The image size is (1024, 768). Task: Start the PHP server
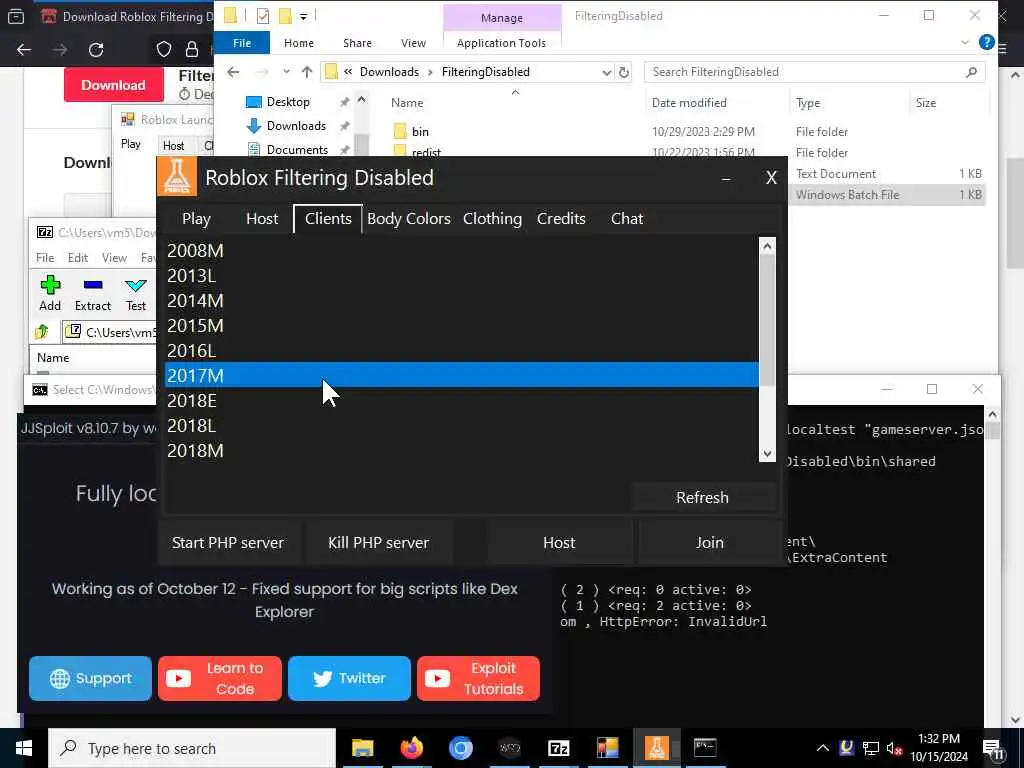point(228,543)
